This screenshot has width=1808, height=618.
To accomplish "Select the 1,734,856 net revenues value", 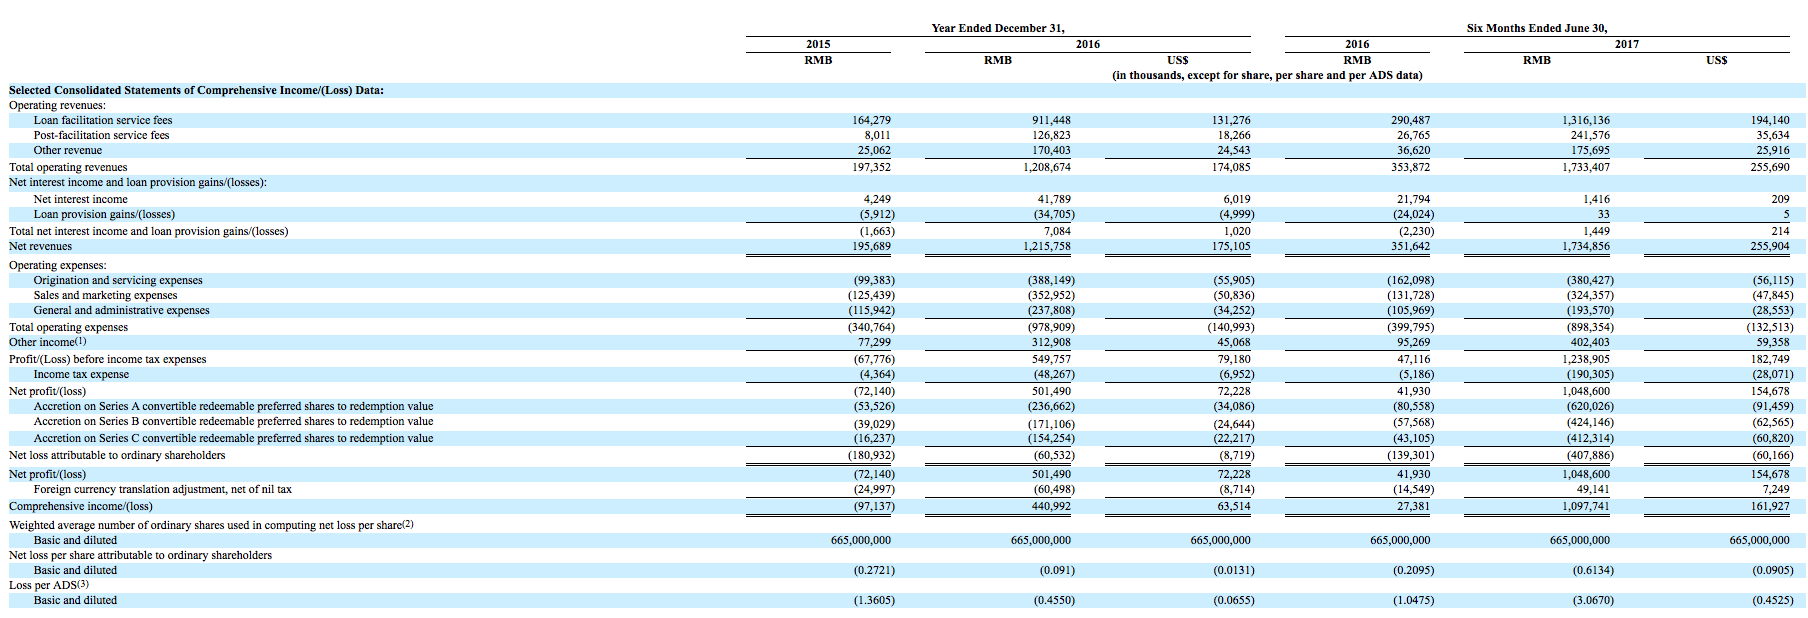I will (x=1586, y=246).
